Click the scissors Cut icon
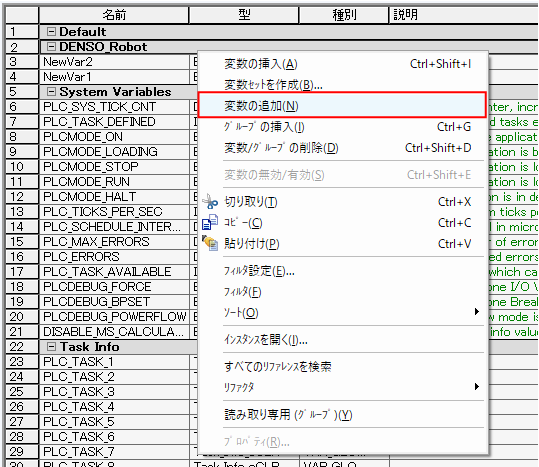539x467 pixels. coord(210,202)
